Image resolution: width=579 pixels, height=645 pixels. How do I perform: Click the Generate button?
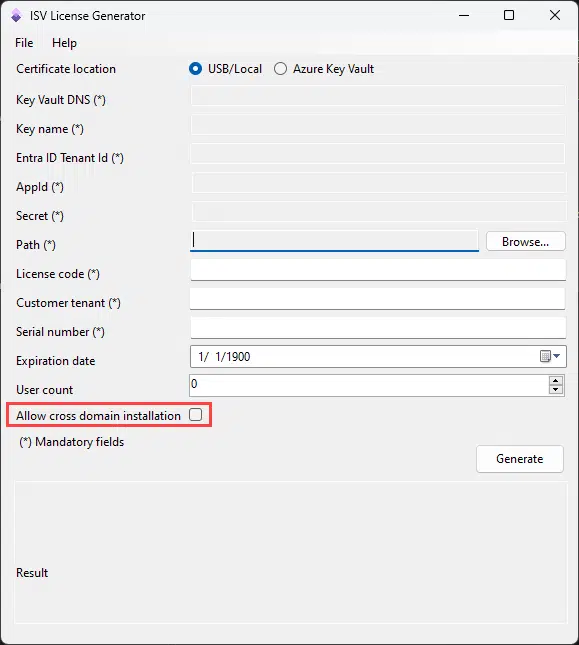520,459
